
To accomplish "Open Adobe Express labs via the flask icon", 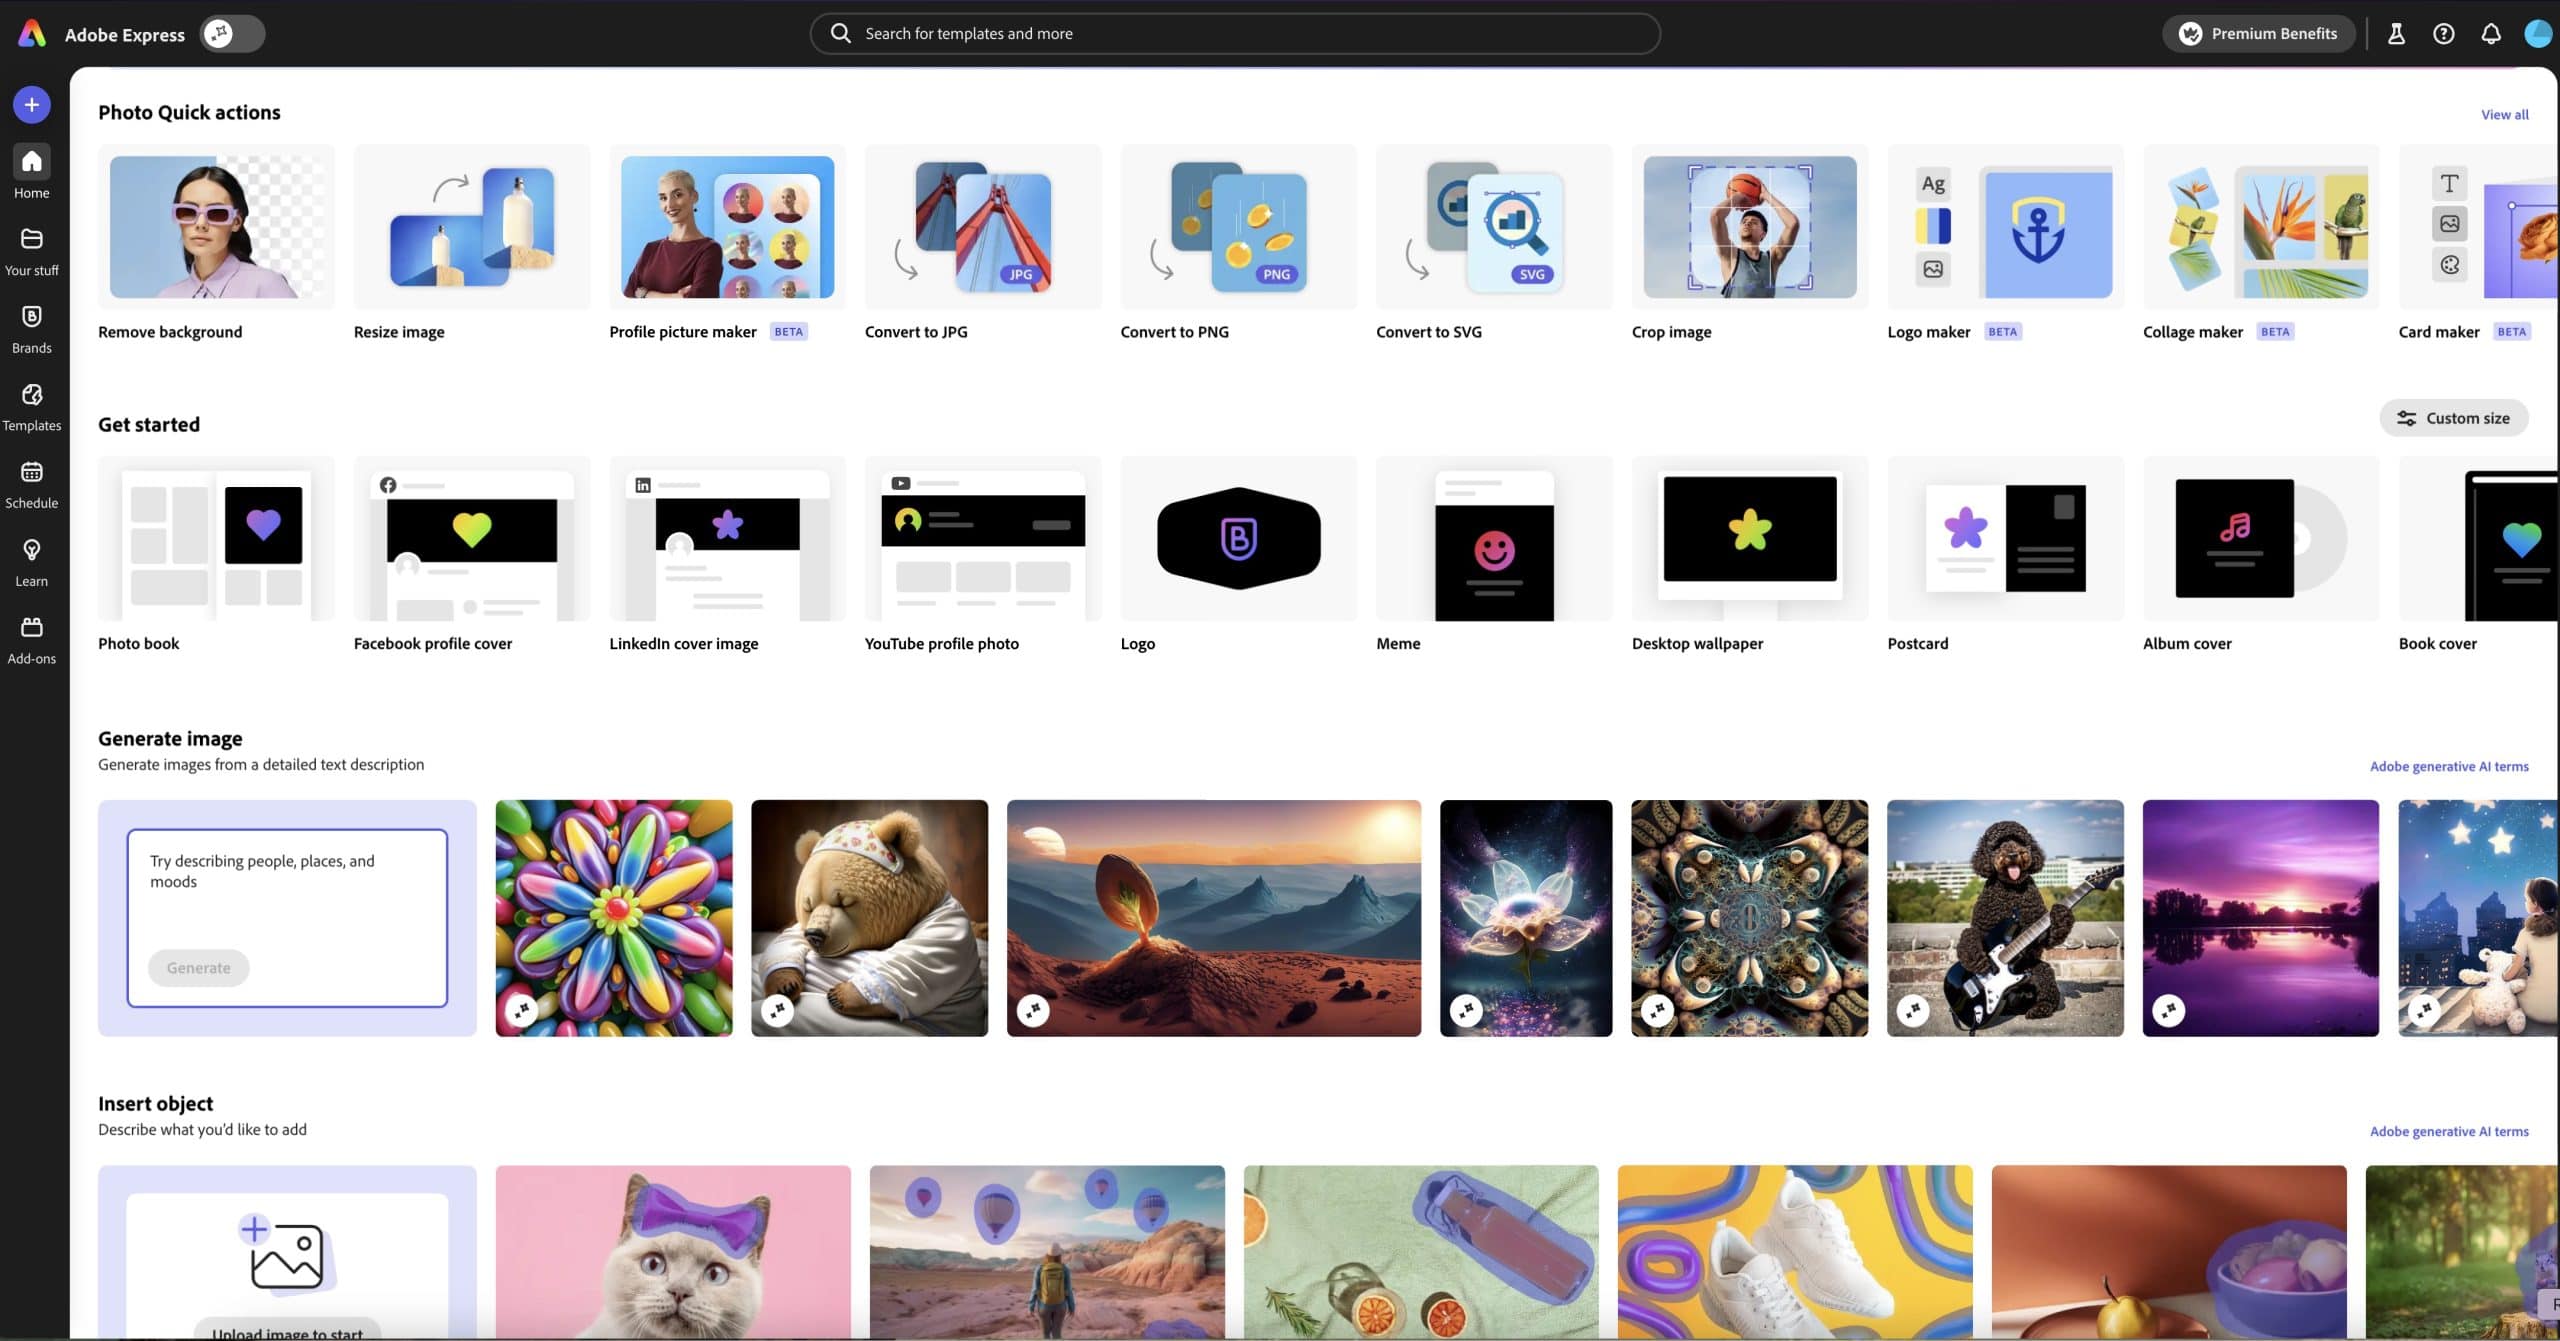I will tap(2396, 33).
